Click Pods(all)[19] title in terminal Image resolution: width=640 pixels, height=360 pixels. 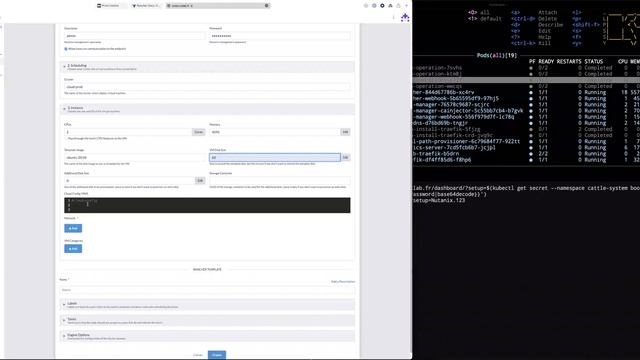(x=497, y=55)
